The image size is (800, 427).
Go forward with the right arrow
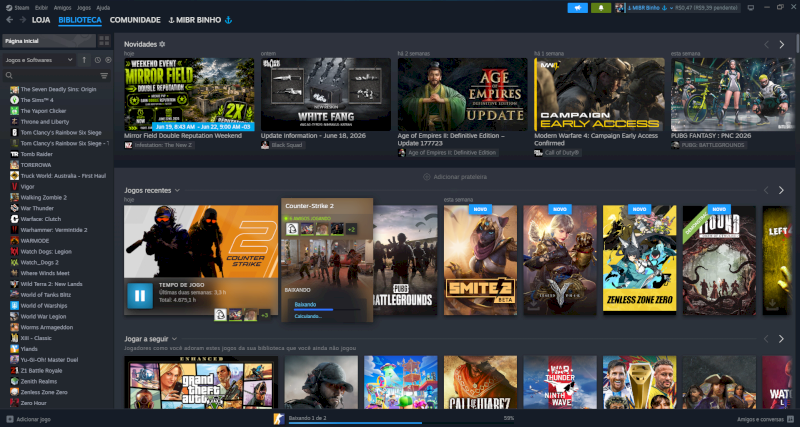point(22,20)
